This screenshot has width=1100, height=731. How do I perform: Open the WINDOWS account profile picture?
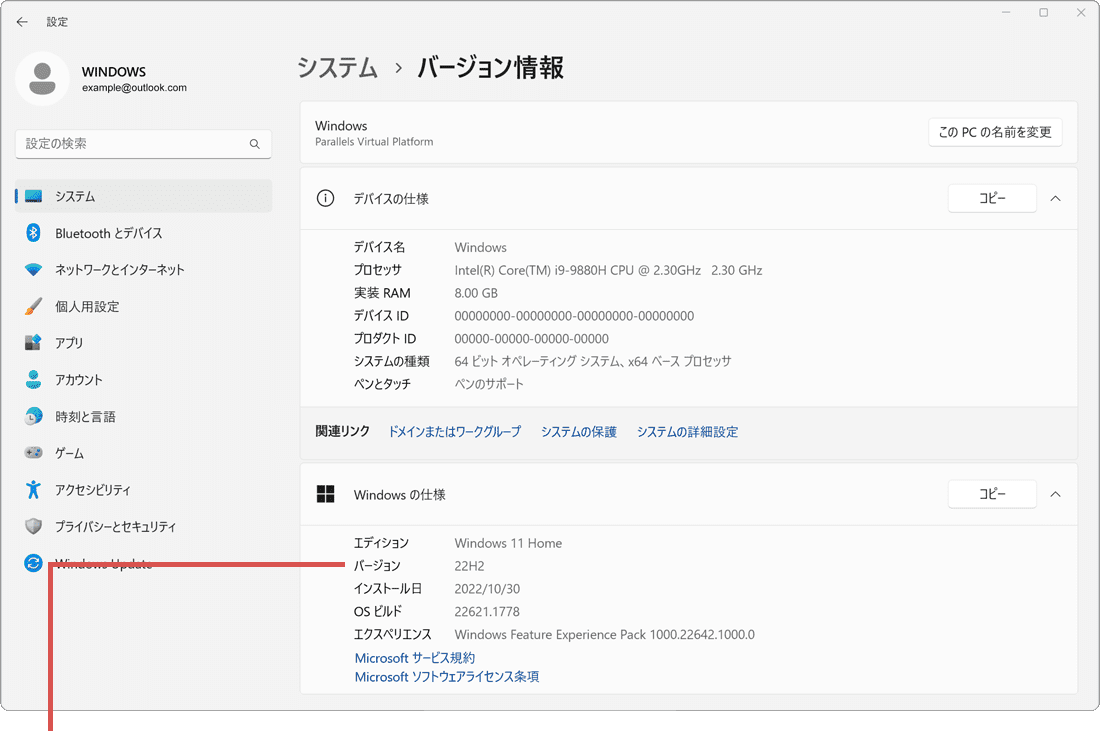click(42, 78)
